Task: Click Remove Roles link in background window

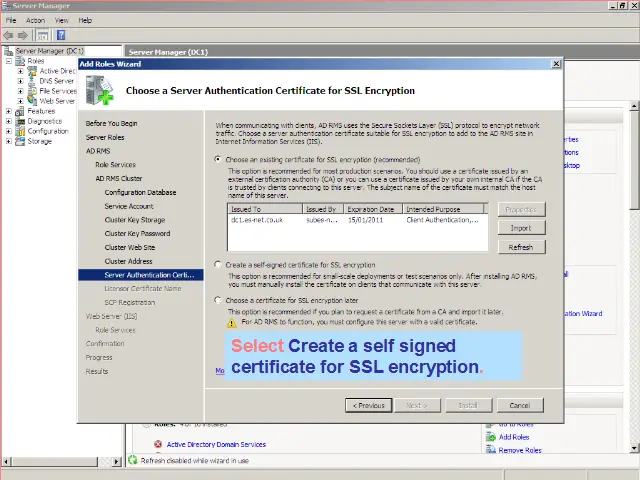Action: click(520, 450)
